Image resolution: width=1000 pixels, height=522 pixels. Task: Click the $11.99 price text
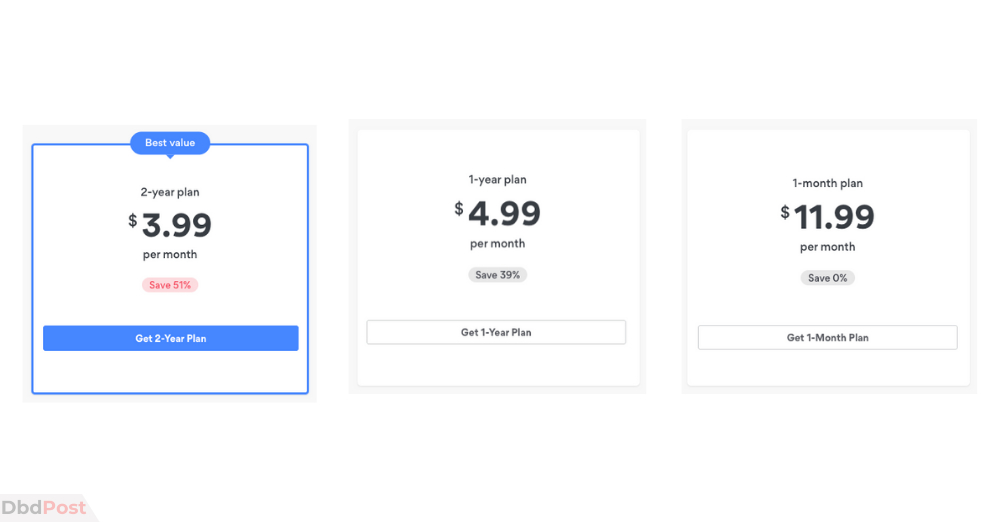coord(827,217)
